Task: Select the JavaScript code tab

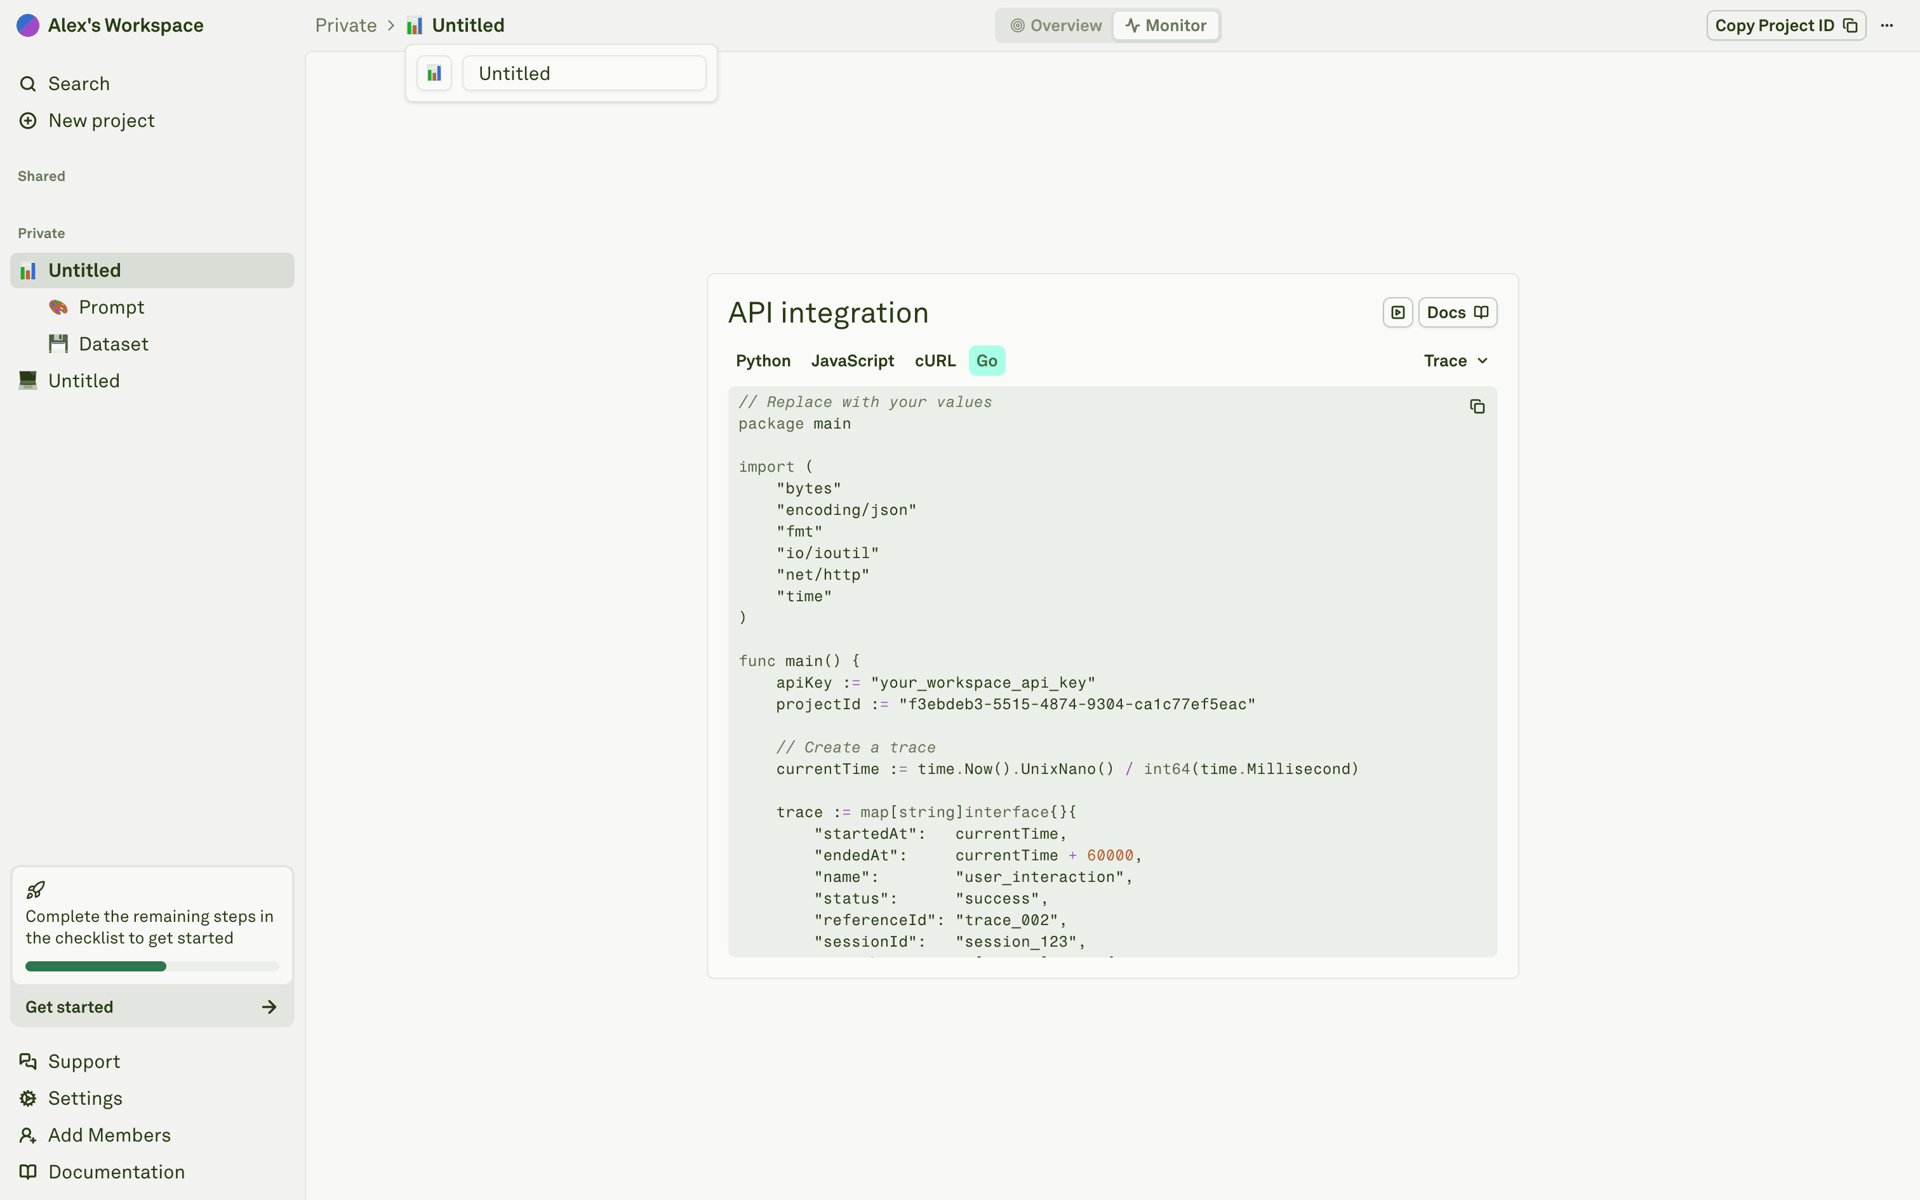Action: pos(853,361)
